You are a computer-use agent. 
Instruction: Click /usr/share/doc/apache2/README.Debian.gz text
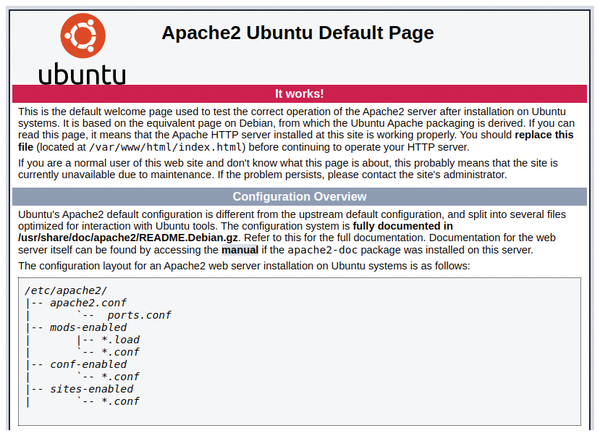coord(128,238)
